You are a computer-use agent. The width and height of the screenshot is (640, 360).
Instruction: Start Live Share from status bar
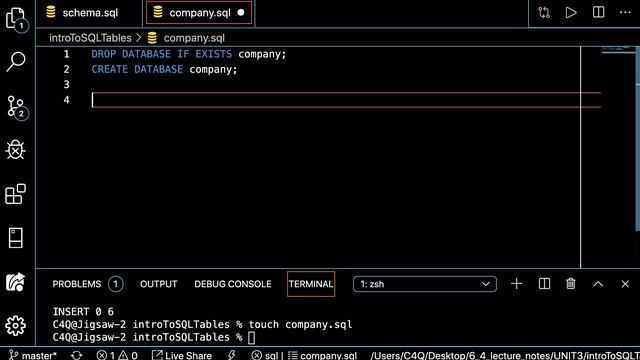point(182,355)
